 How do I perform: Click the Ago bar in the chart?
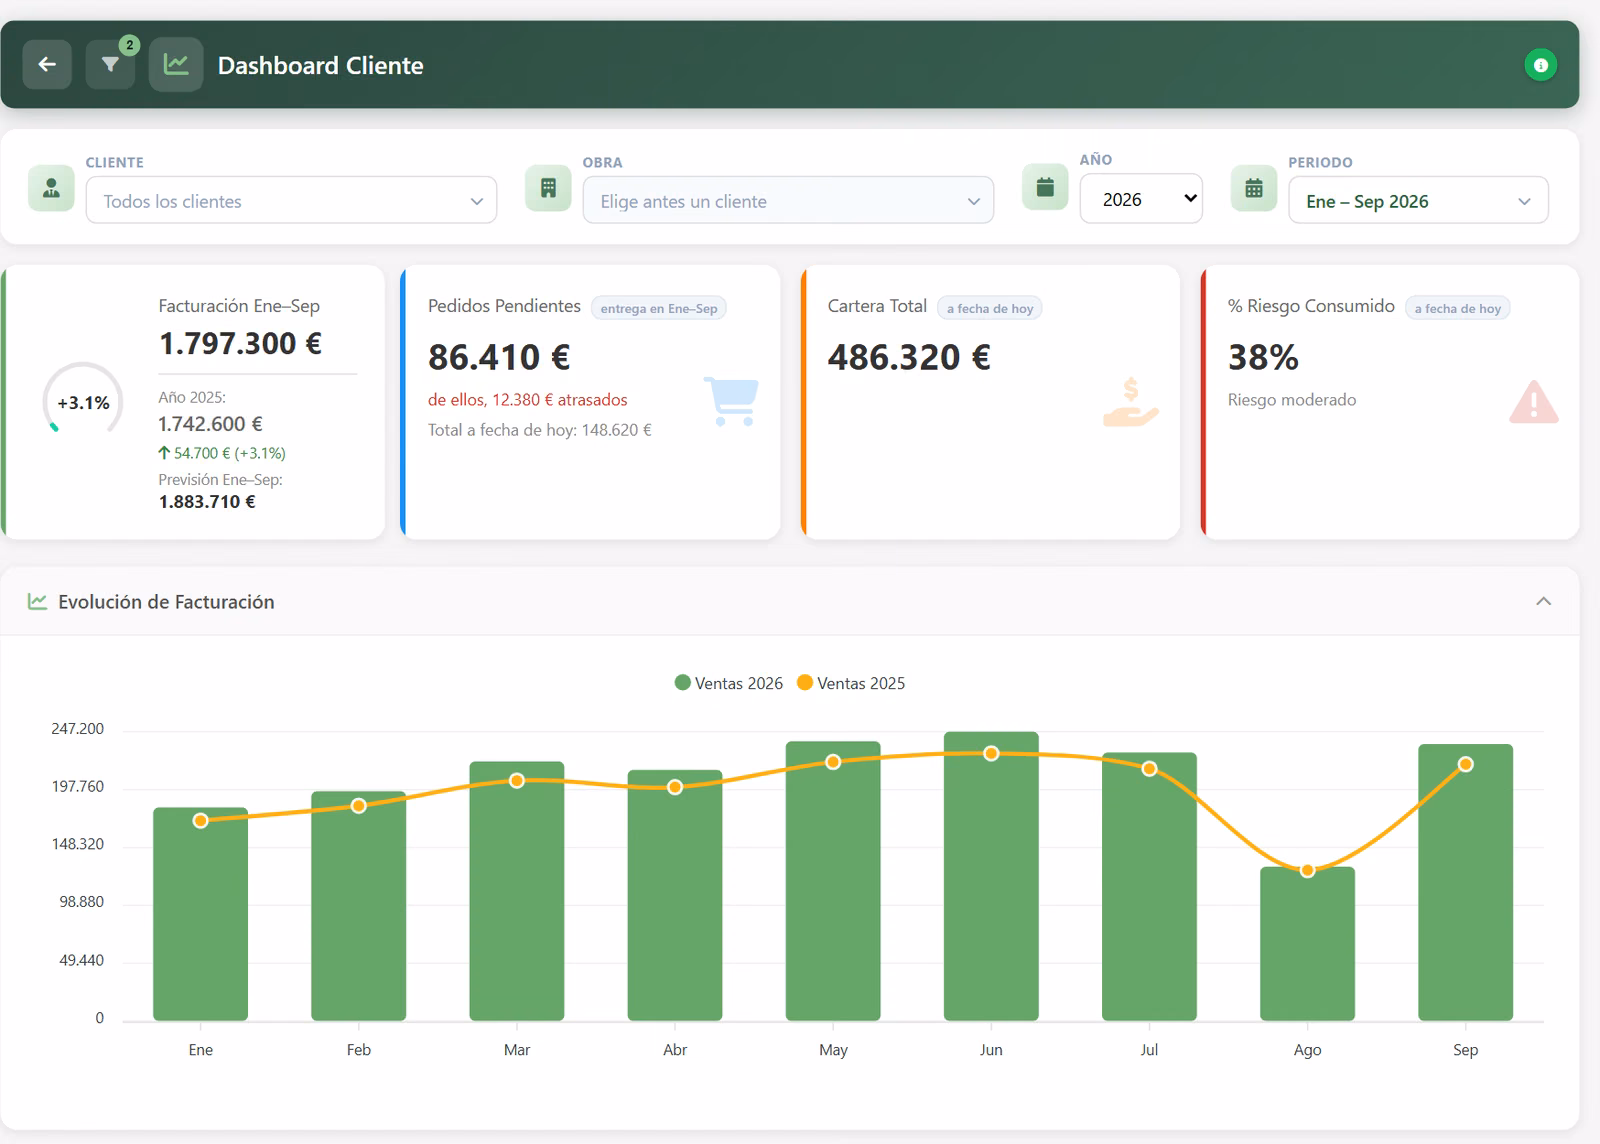1307,943
